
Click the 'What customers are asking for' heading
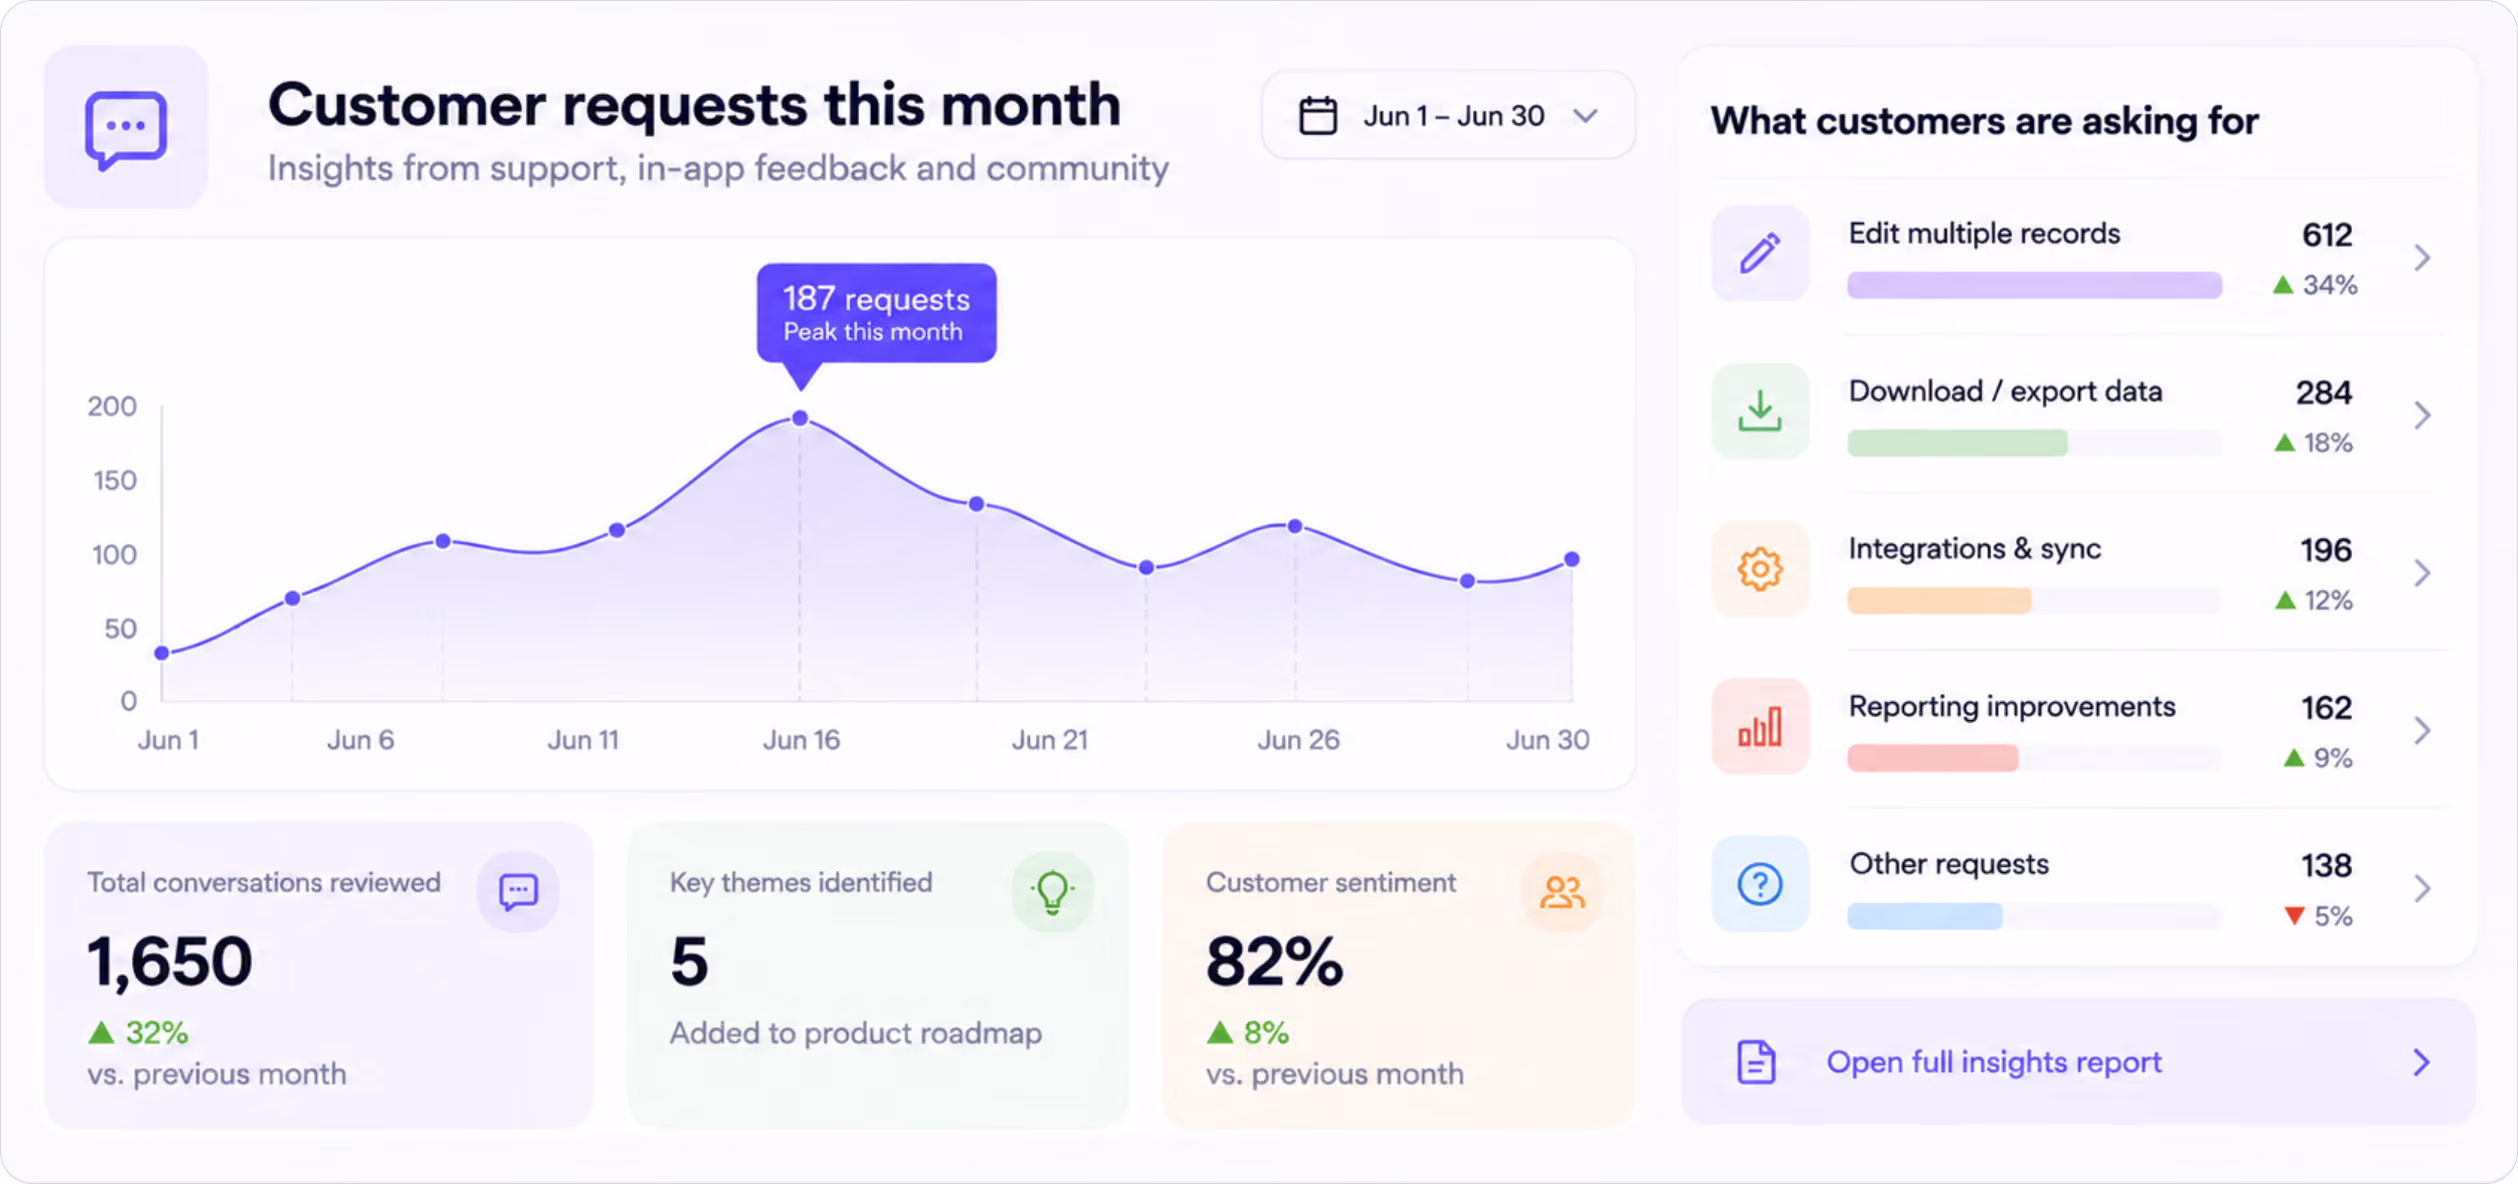pos(1984,121)
